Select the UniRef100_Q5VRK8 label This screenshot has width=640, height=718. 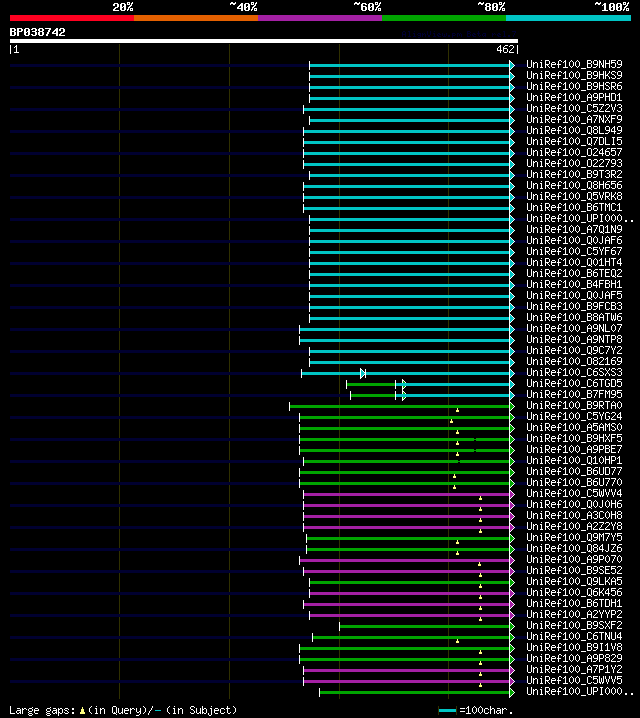[x=574, y=196]
